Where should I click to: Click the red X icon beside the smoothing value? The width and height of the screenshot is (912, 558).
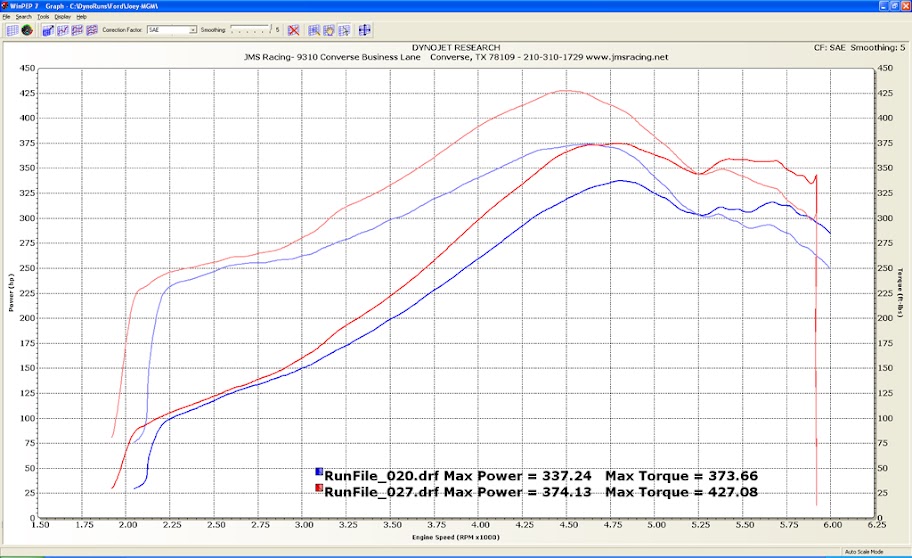coord(294,30)
